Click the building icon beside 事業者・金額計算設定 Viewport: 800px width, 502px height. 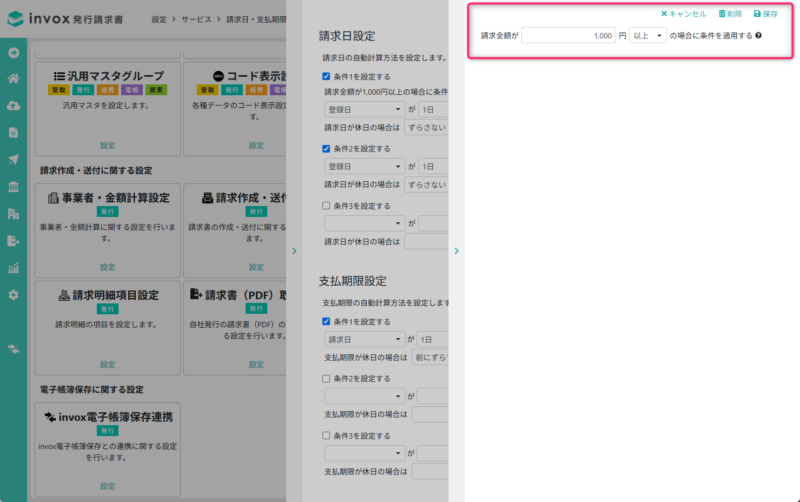tap(53, 198)
